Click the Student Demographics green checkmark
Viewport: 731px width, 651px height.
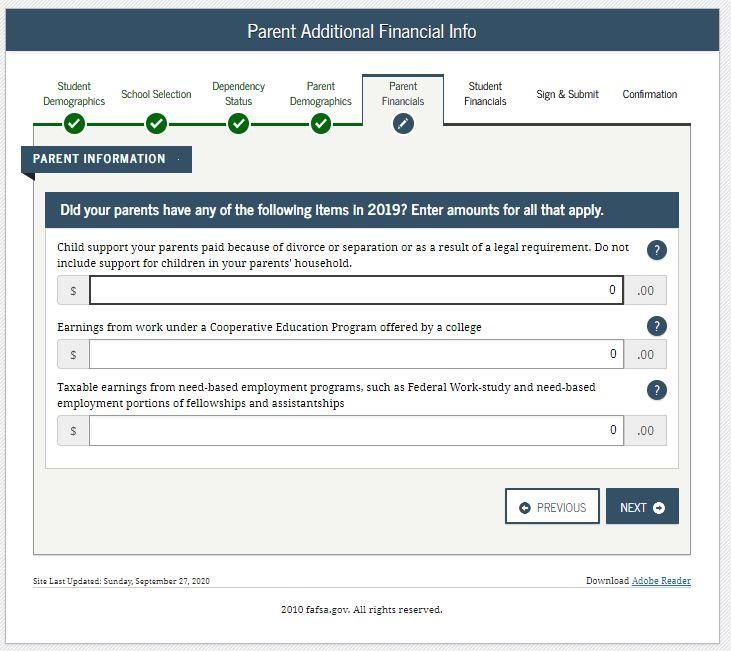[x=74, y=124]
